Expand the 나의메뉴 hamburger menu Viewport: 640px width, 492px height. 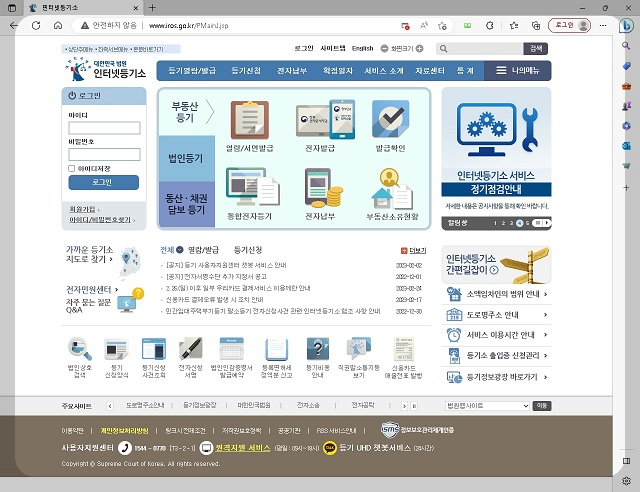[518, 71]
